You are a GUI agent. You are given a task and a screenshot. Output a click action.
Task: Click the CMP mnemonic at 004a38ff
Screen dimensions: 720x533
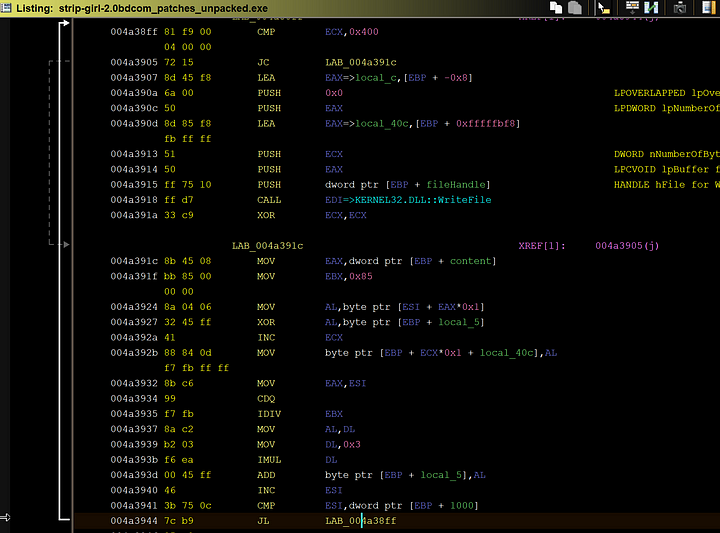point(266,32)
